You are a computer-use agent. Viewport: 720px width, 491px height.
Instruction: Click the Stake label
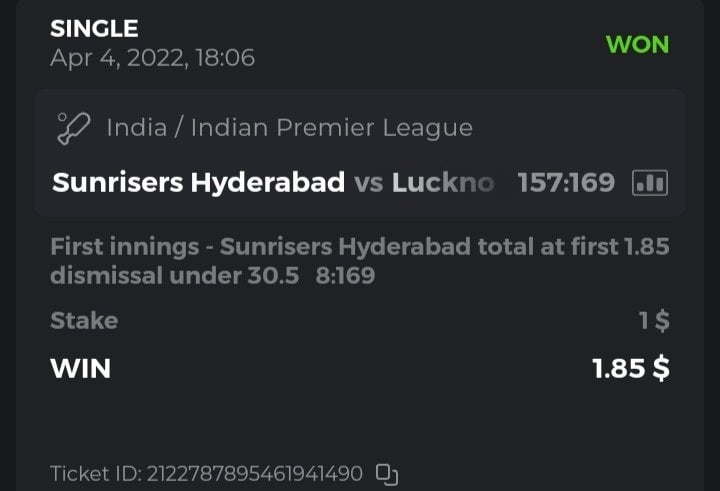(x=84, y=321)
